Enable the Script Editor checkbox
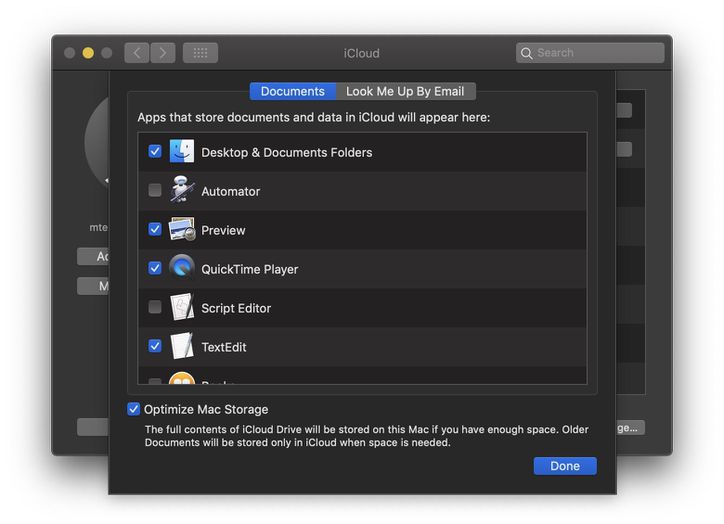The image size is (724, 524). point(155,307)
